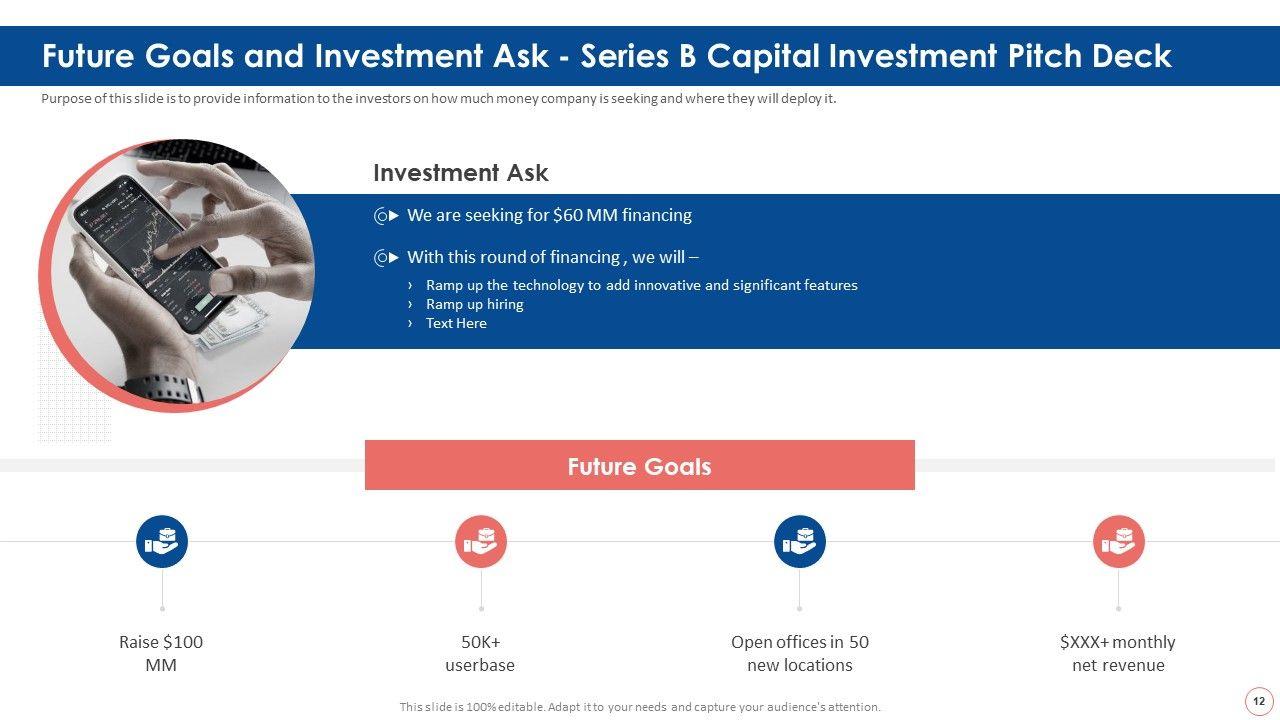The image size is (1280, 720).
Task: Click the chevron before Ramp up hiring
Action: [411, 305]
